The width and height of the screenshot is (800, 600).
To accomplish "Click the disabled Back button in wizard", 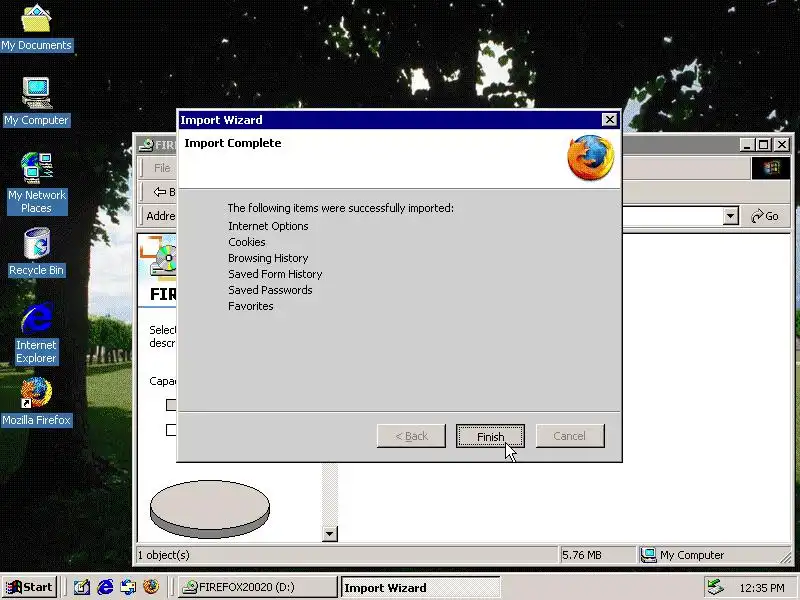I will (411, 436).
